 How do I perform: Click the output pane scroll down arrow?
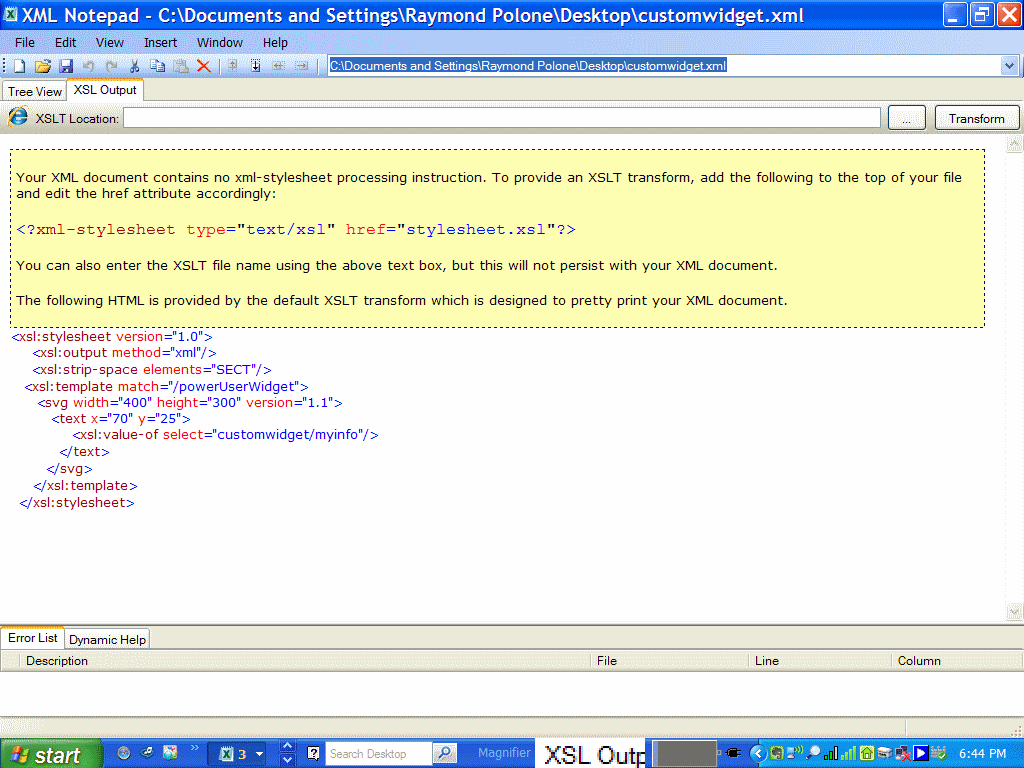pyautogui.click(x=1014, y=612)
